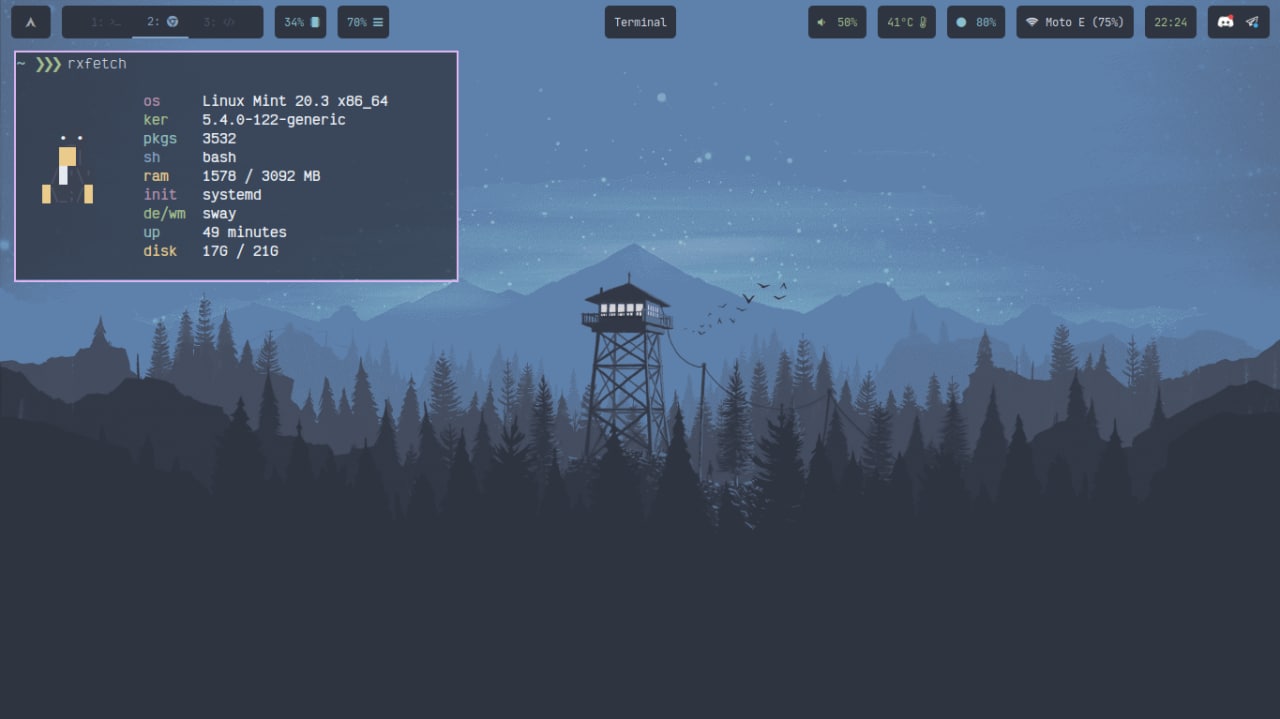Click the 'disk' label in terminal

tap(160, 251)
